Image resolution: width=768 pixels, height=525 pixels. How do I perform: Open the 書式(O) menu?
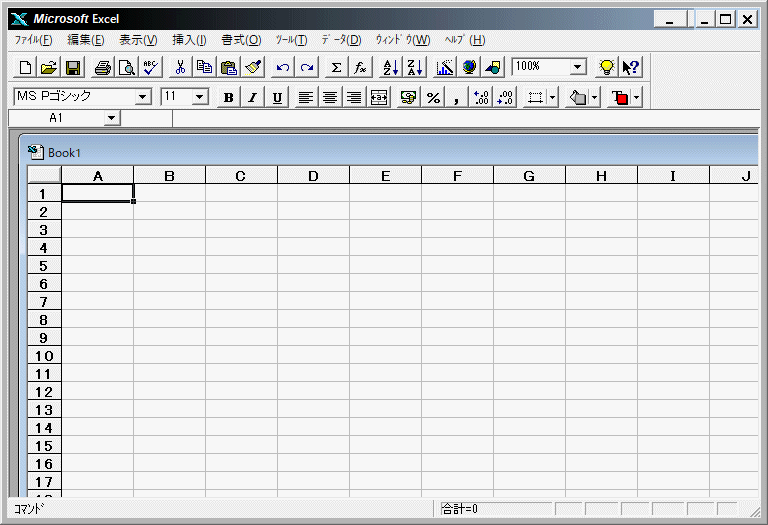[241, 40]
